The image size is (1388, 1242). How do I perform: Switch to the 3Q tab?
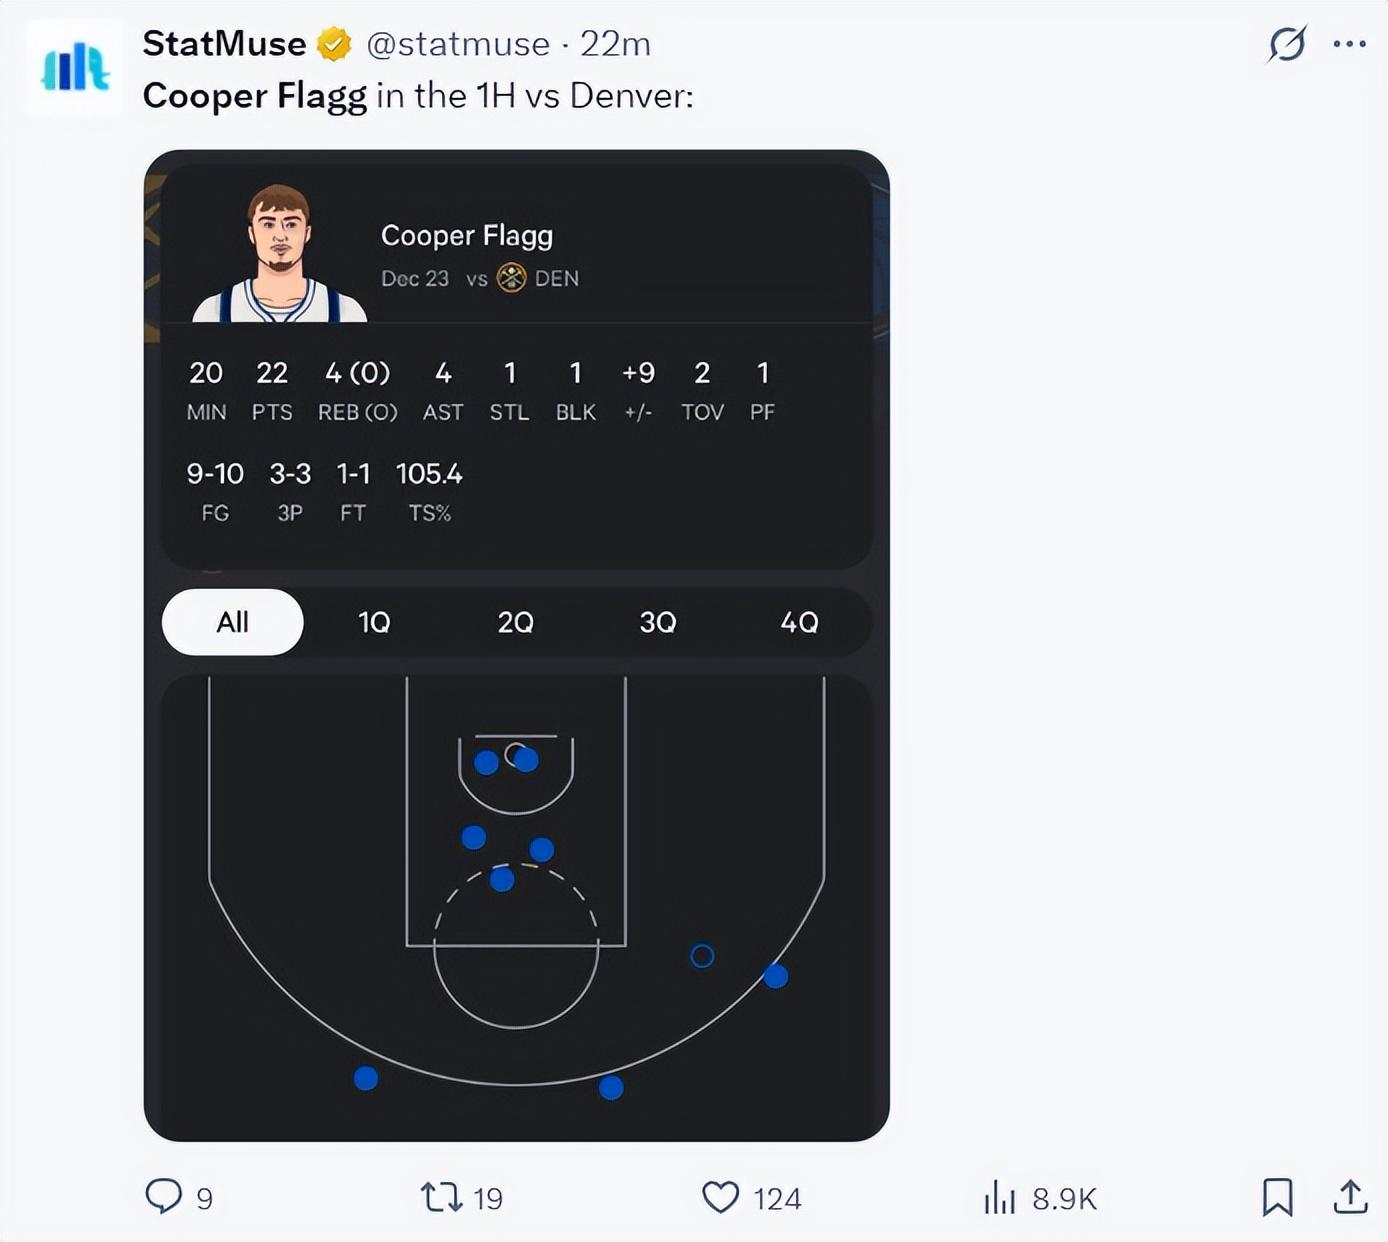pos(658,623)
